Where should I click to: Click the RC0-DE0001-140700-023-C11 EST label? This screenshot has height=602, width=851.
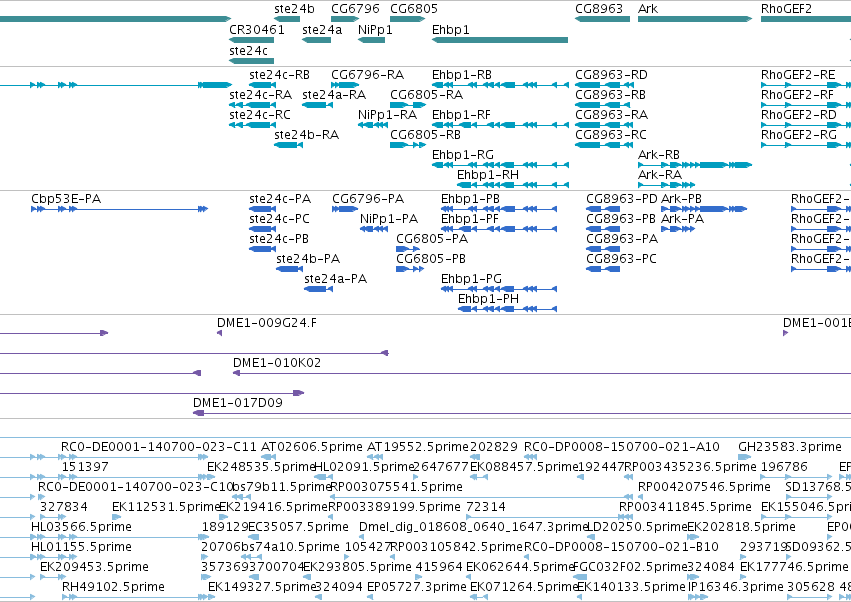point(158,447)
